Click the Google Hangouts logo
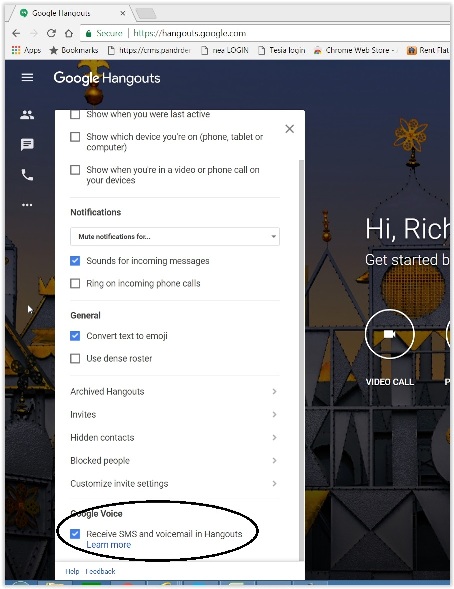 click(x=107, y=78)
